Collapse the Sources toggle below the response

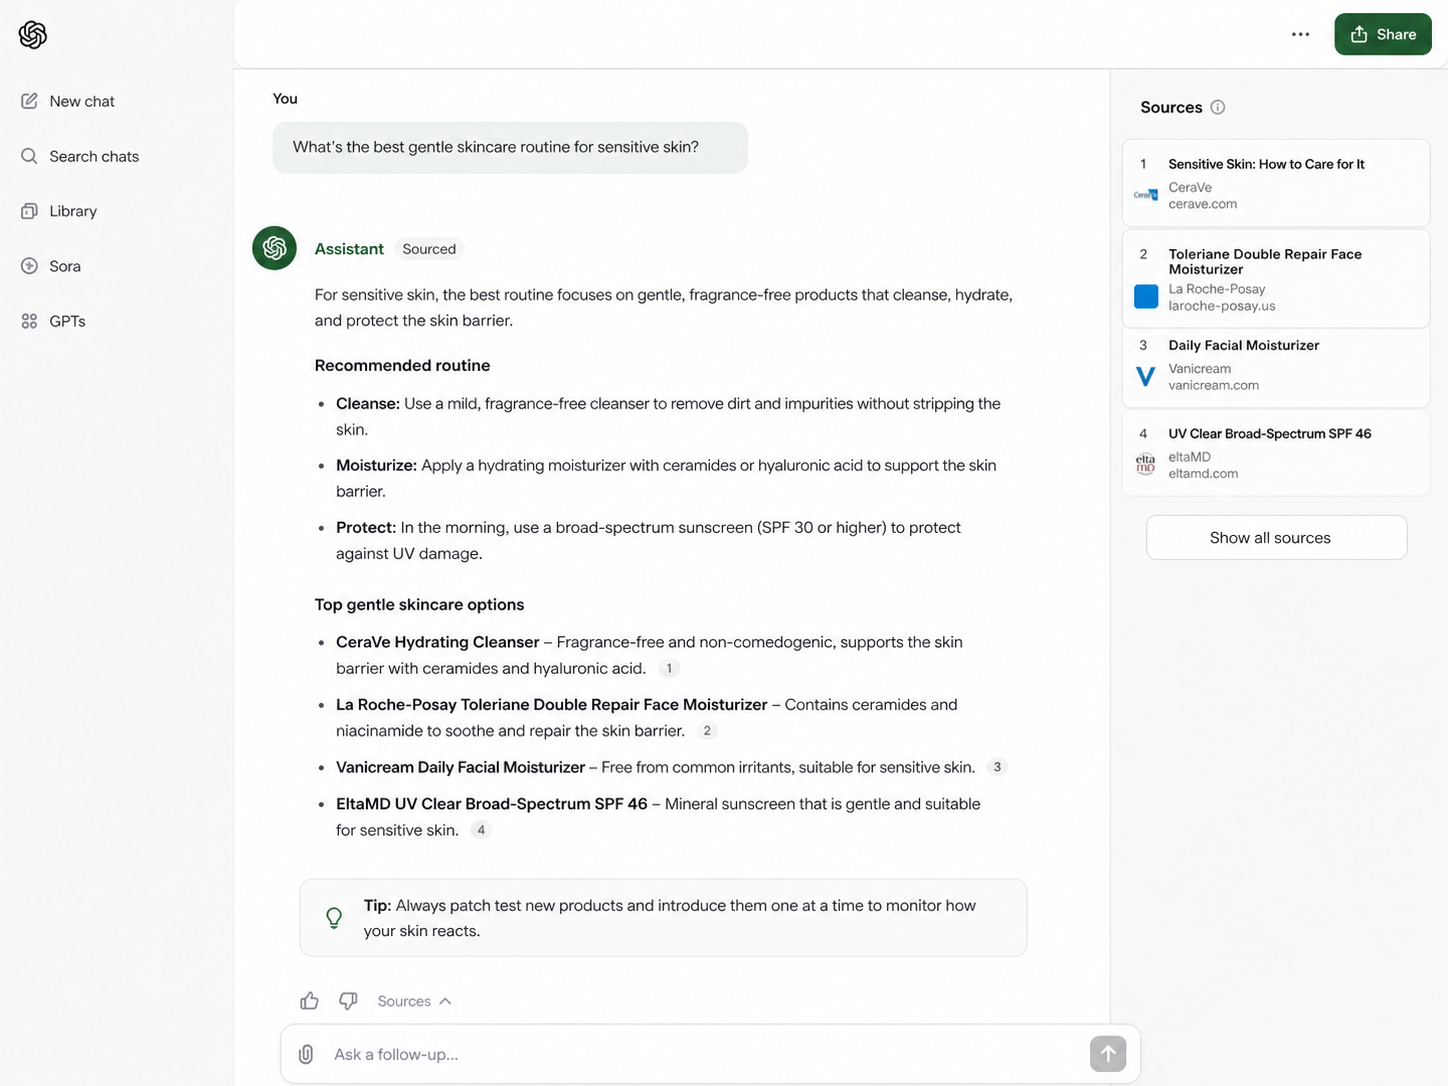(414, 1001)
